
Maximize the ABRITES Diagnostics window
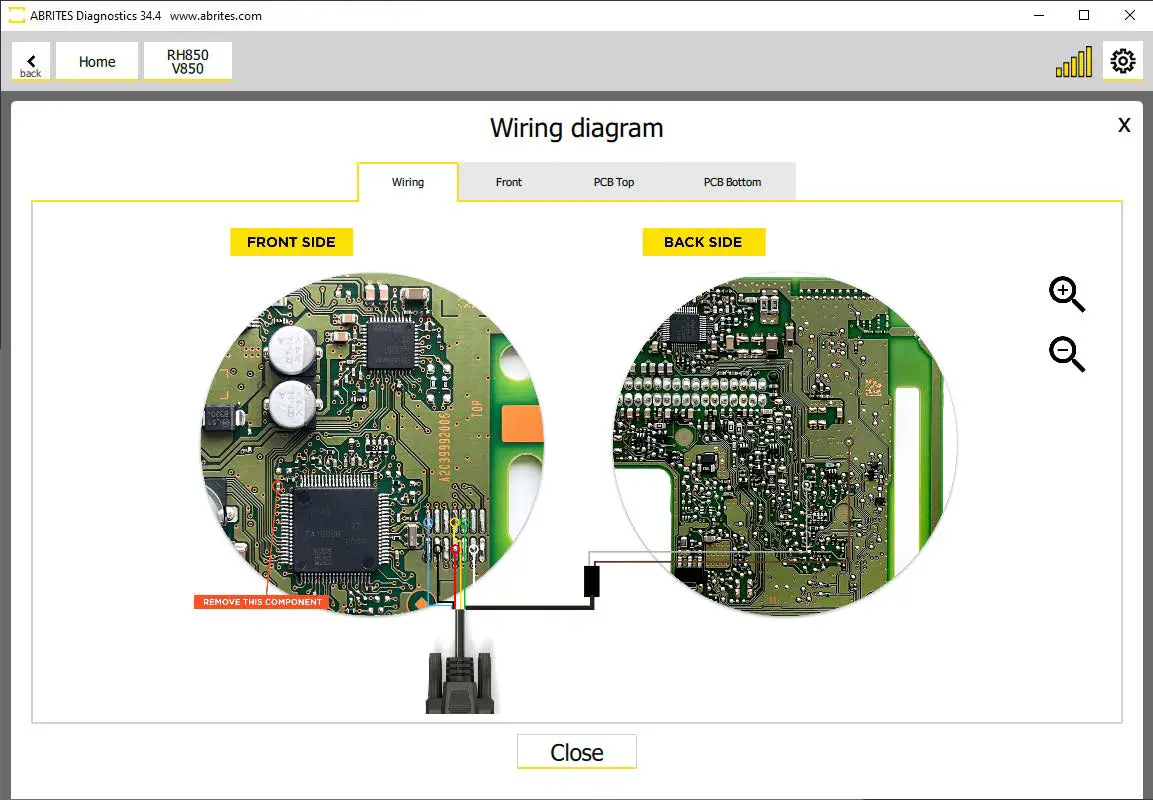[x=1084, y=15]
